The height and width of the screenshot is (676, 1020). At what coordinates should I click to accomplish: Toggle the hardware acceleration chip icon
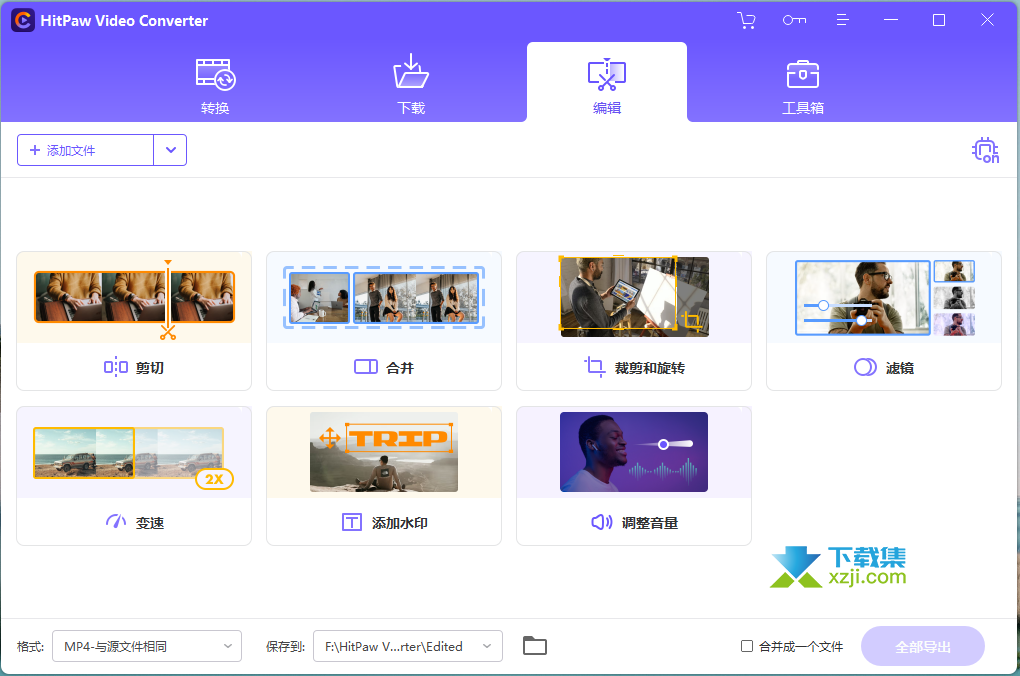(x=985, y=150)
